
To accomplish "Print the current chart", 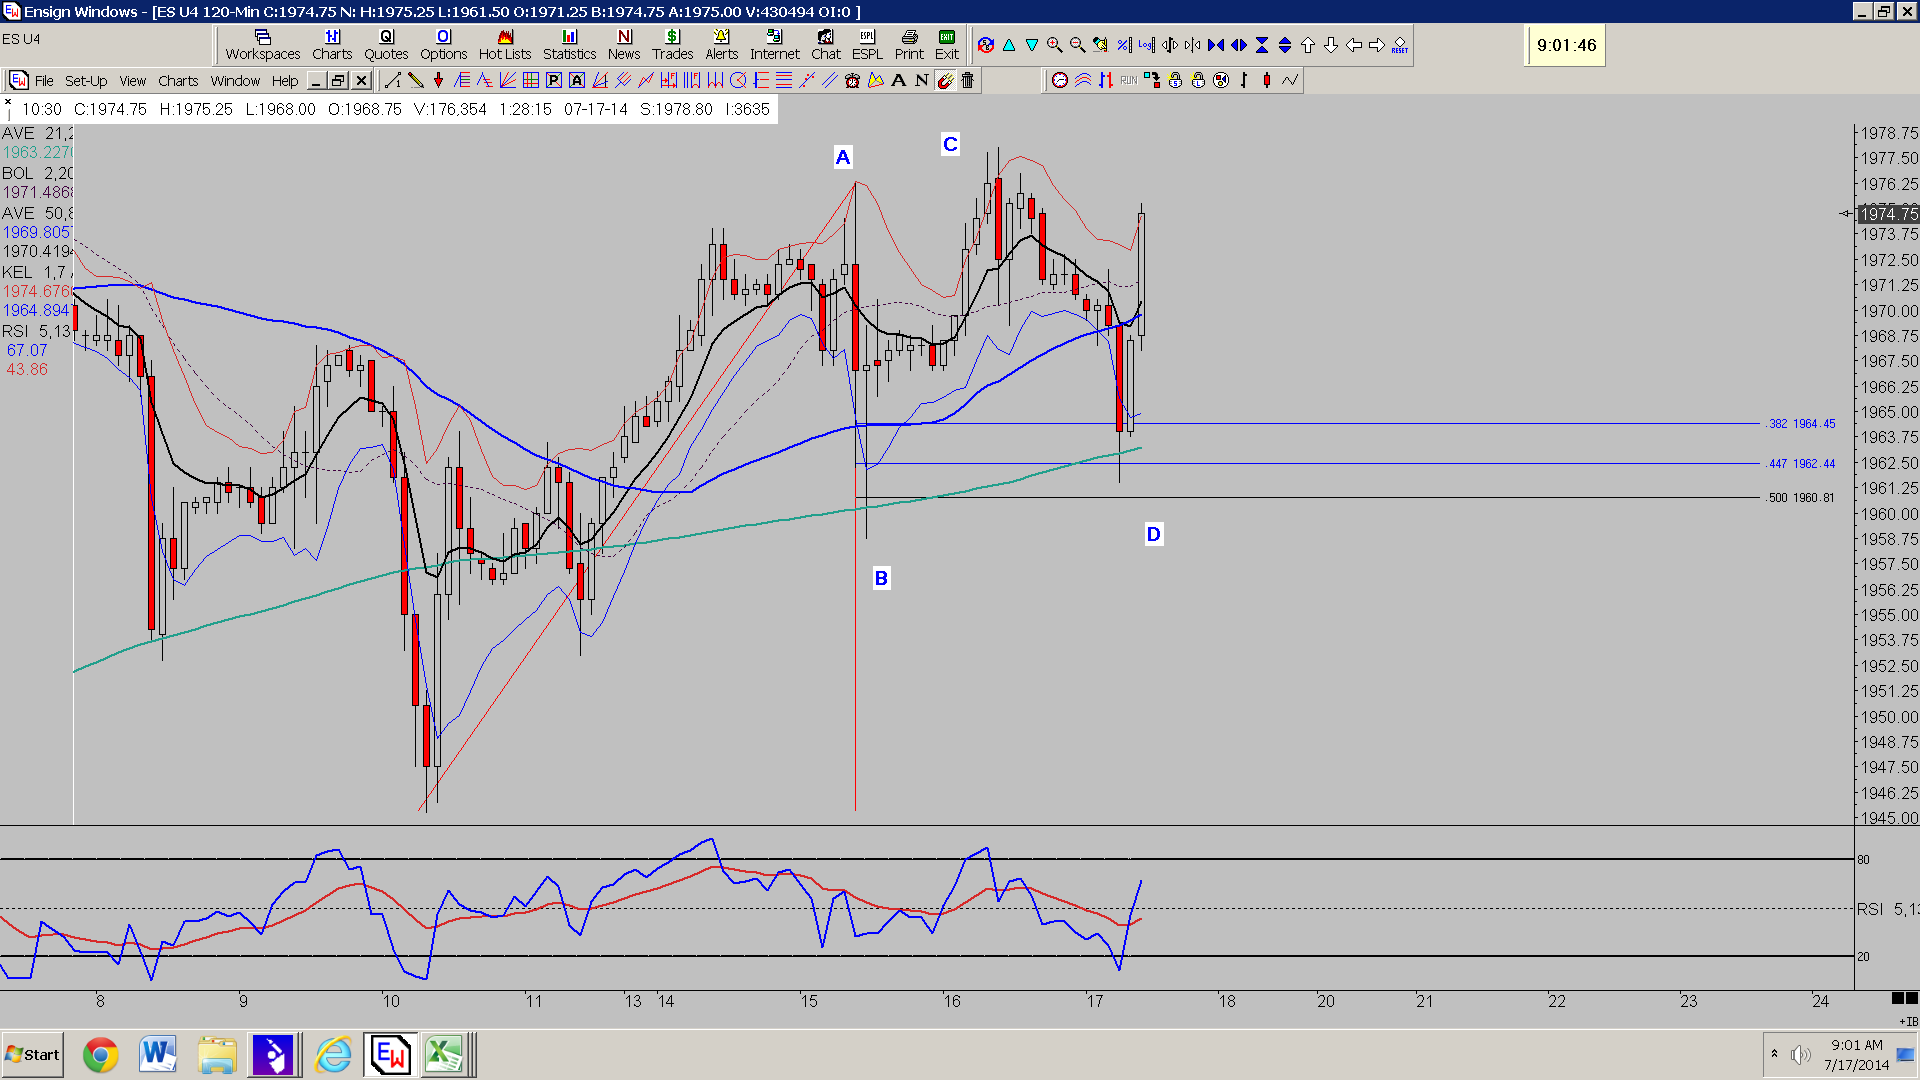I will tap(909, 45).
